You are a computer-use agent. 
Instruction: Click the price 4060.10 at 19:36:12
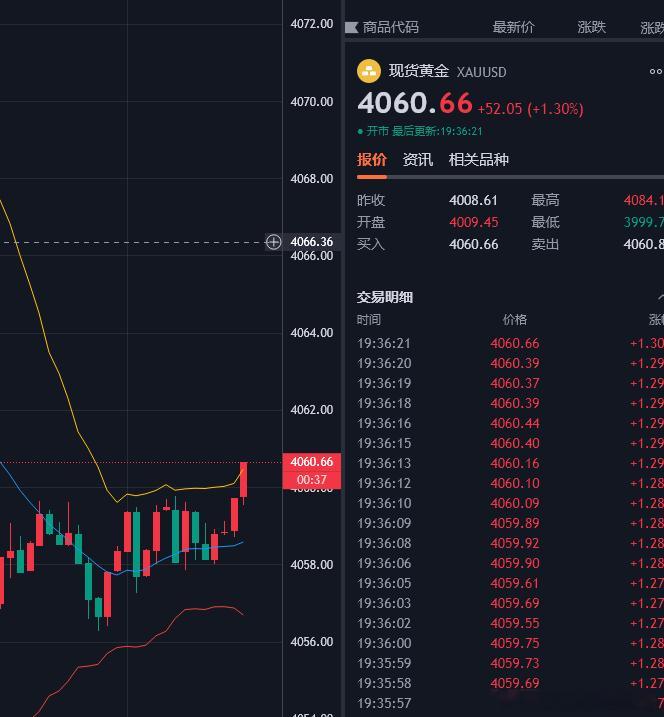coord(514,483)
